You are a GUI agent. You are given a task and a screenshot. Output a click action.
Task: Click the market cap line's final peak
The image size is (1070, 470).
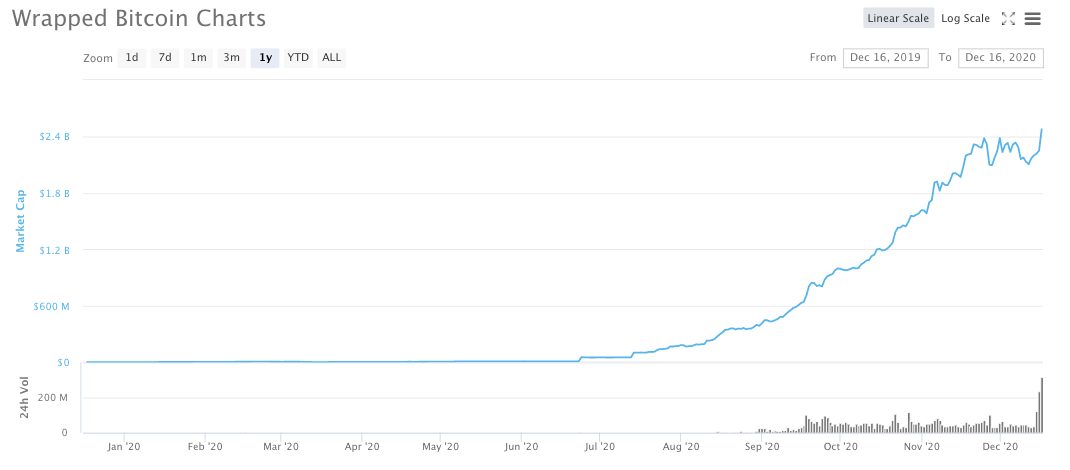[1042, 129]
